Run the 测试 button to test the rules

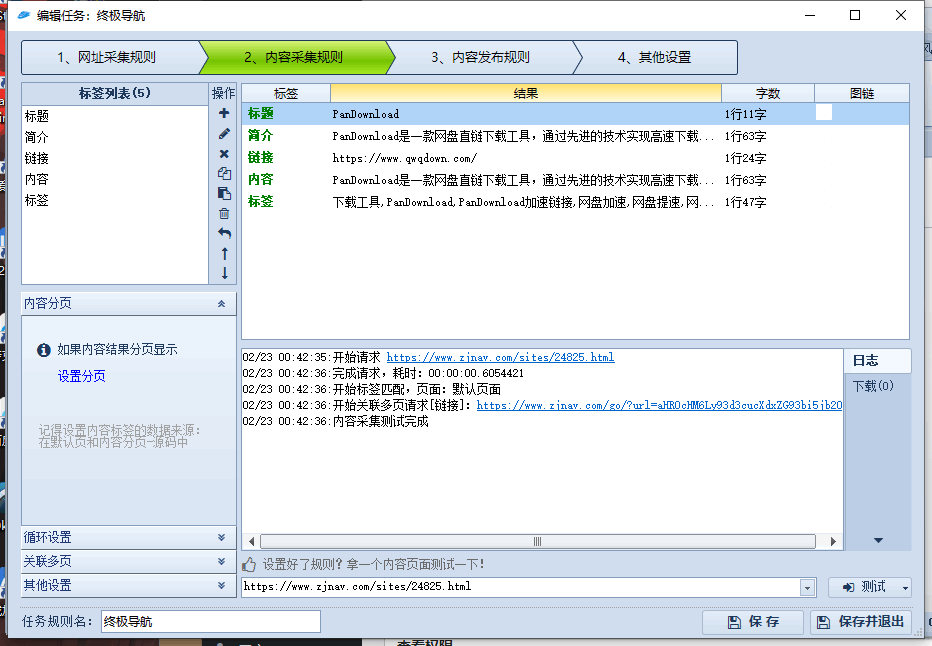click(871, 587)
